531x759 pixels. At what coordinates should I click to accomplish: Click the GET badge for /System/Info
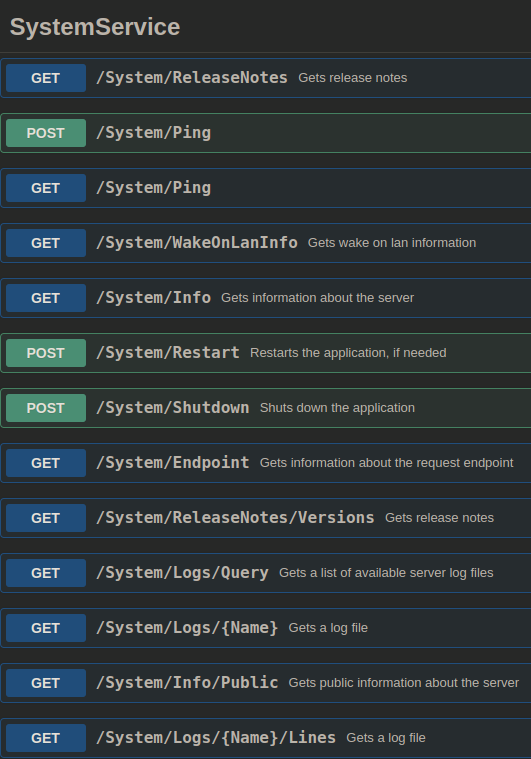point(46,298)
